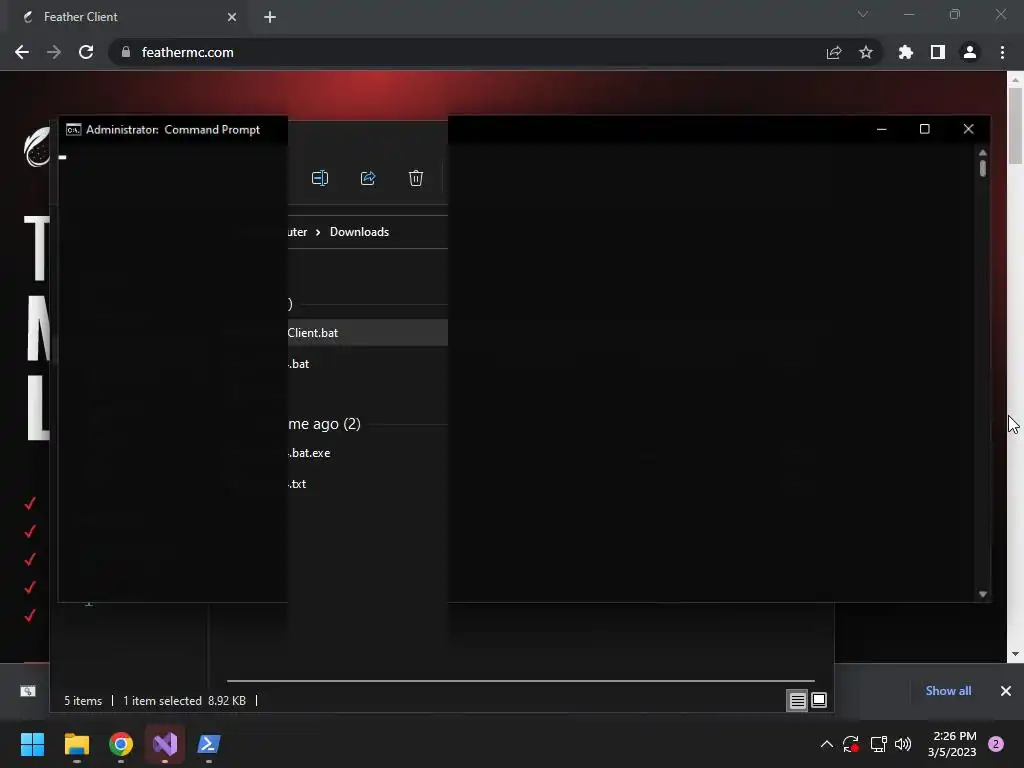This screenshot has width=1024, height=768.
Task: Click Command Prompt scrollbar up arrow
Action: (x=982, y=152)
